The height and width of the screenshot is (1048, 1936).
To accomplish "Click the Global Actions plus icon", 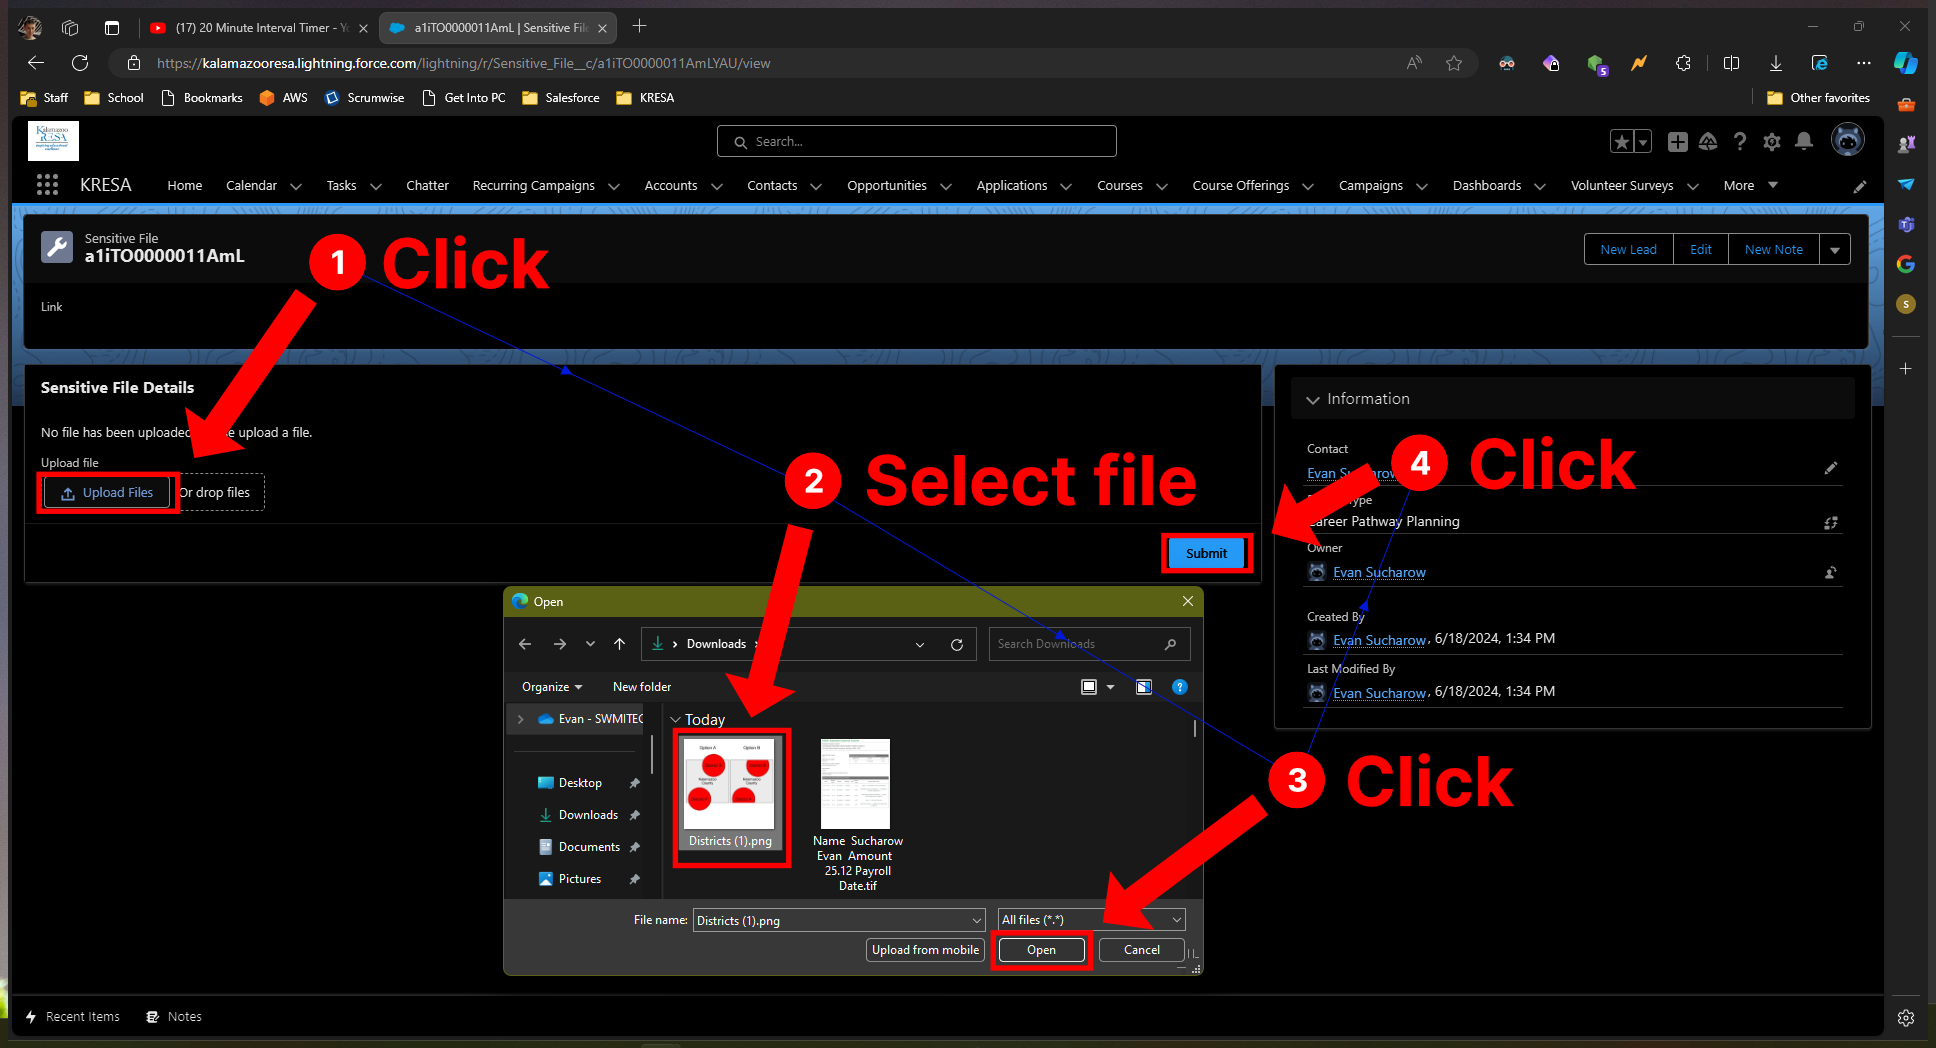I will (1678, 142).
